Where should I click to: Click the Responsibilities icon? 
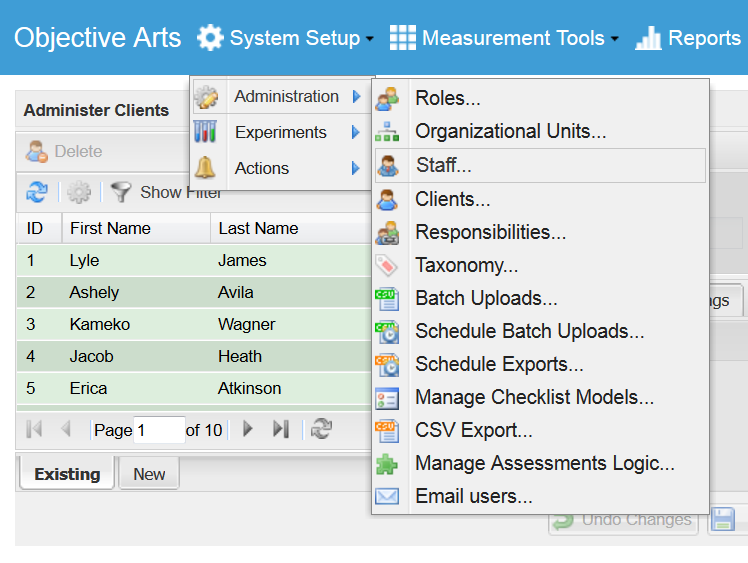(387, 233)
